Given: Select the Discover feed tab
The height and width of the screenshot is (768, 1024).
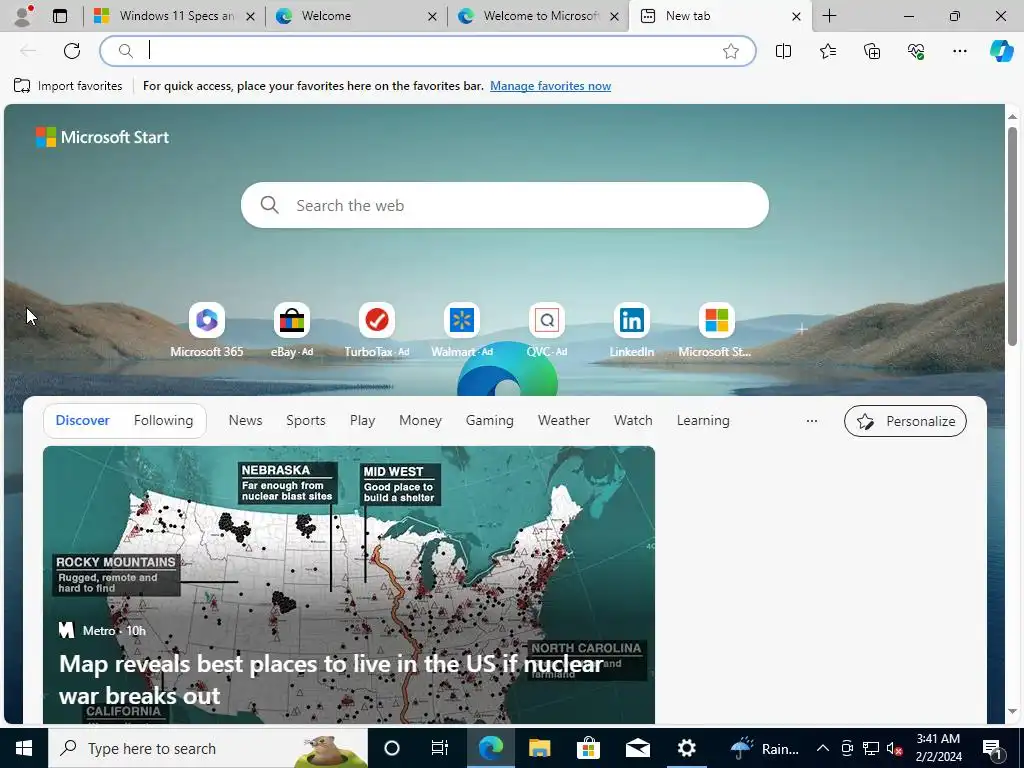Looking at the screenshot, I should click(x=82, y=421).
